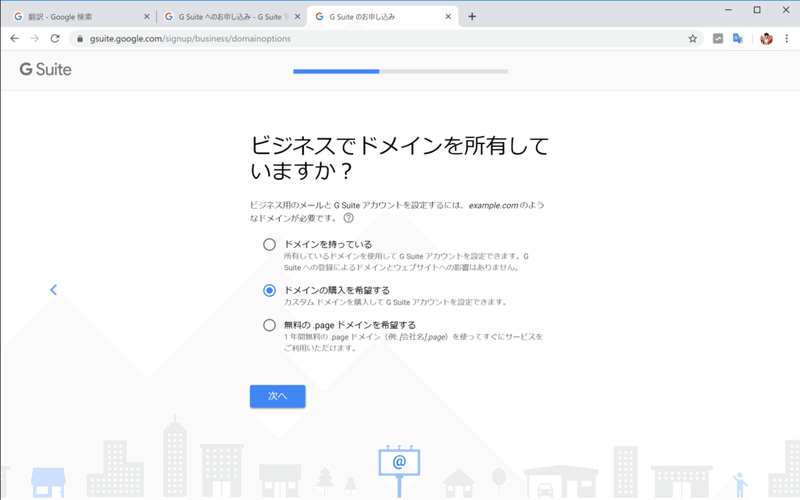Open the Chrome three-dot menu

coord(787,38)
